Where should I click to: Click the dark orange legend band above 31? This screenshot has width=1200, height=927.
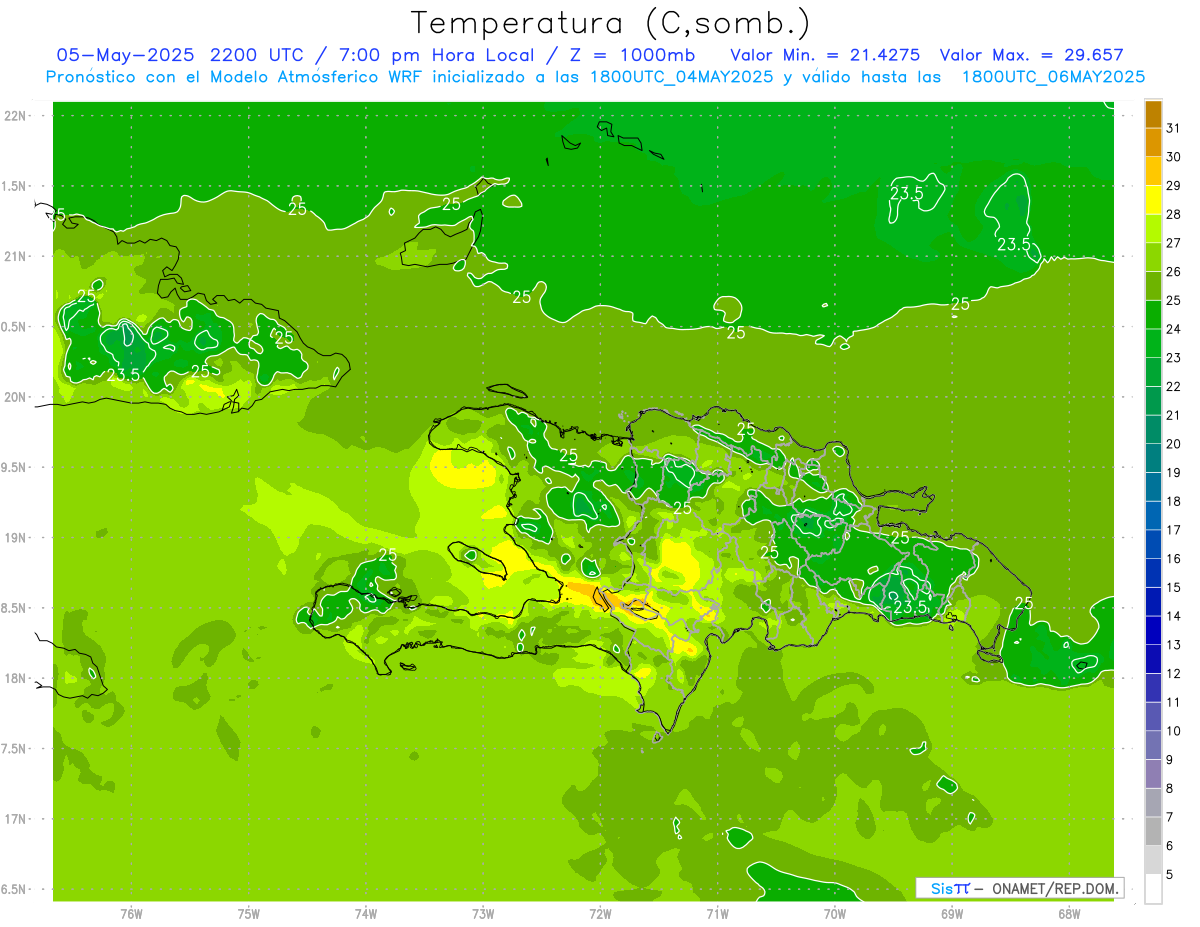(x=1153, y=113)
